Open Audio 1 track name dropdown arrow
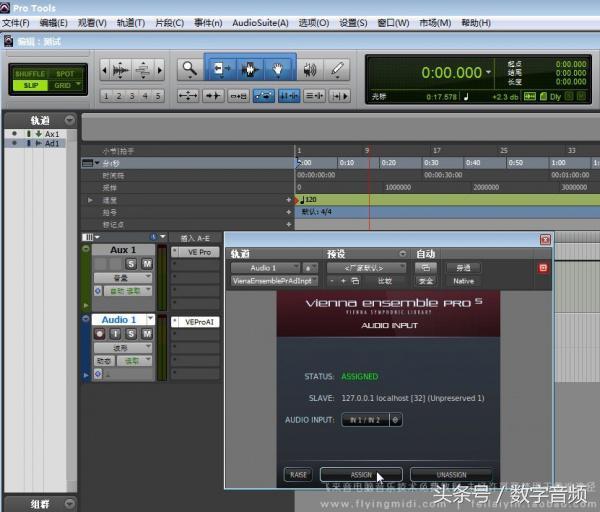600x512 pixels. pyautogui.click(x=151, y=318)
